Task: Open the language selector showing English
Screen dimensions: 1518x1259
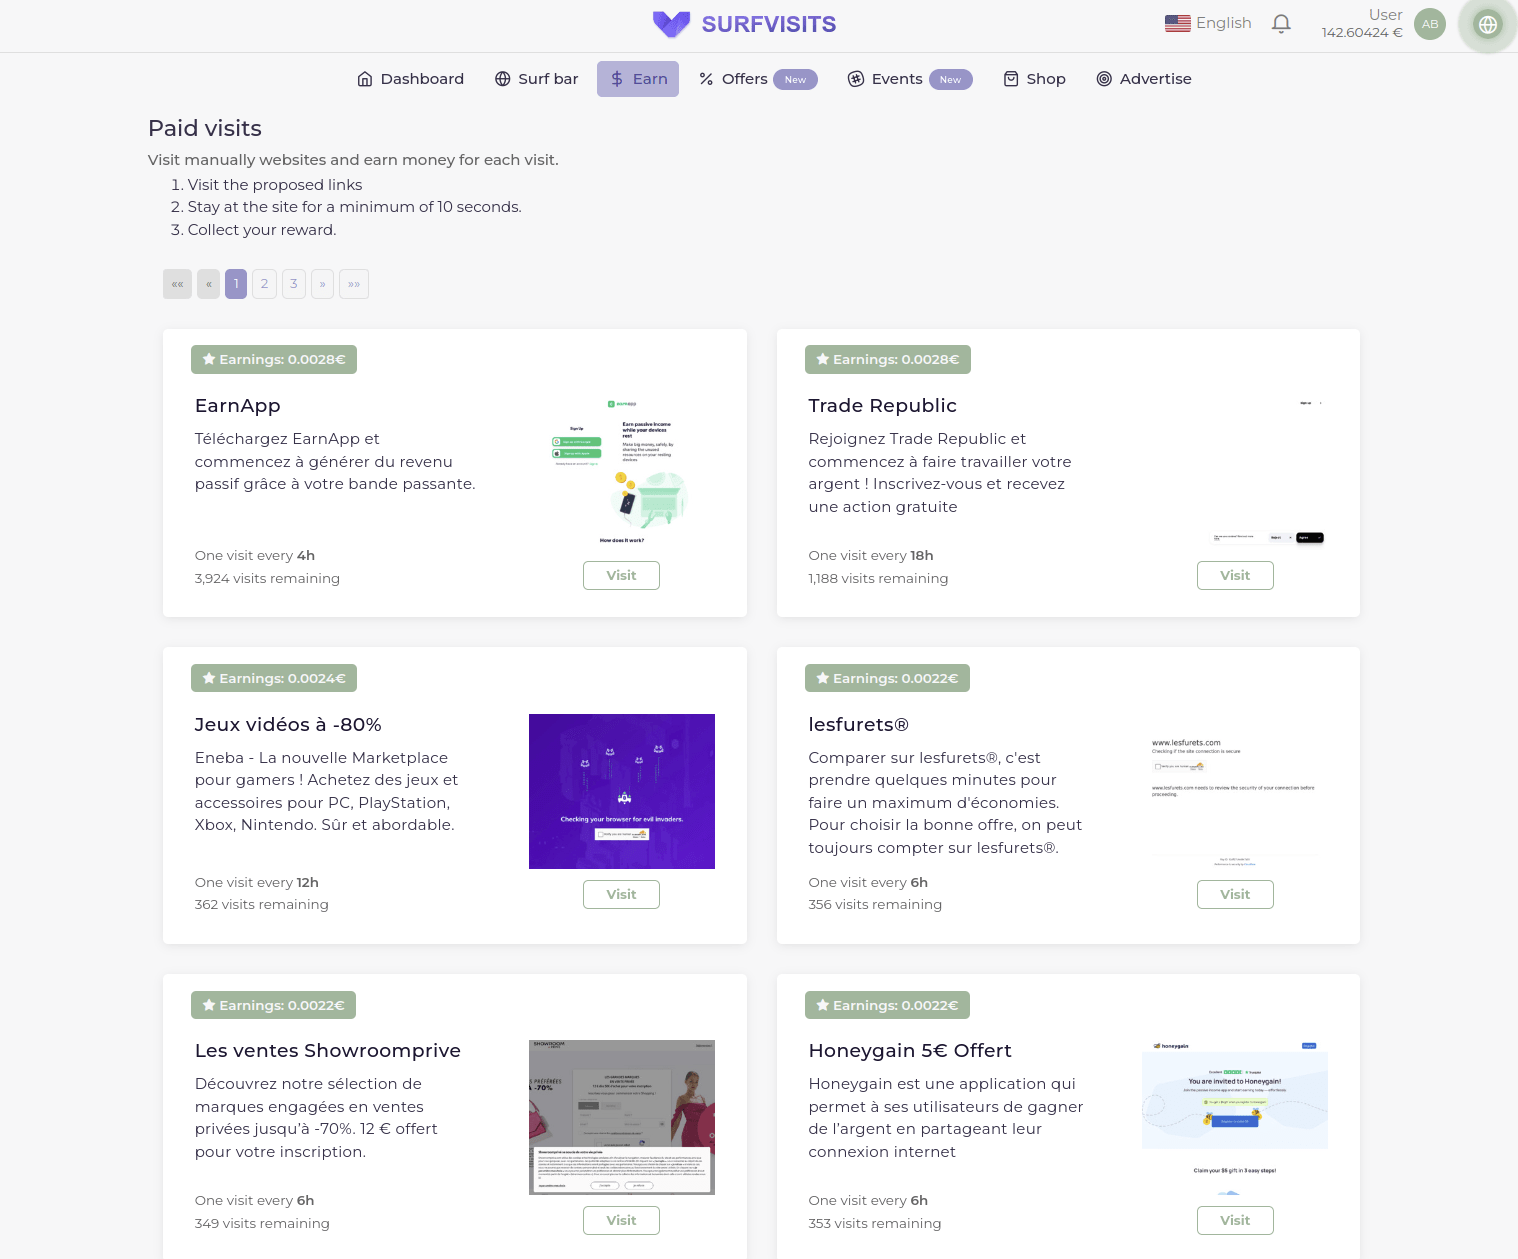Action: pyautogui.click(x=1208, y=23)
